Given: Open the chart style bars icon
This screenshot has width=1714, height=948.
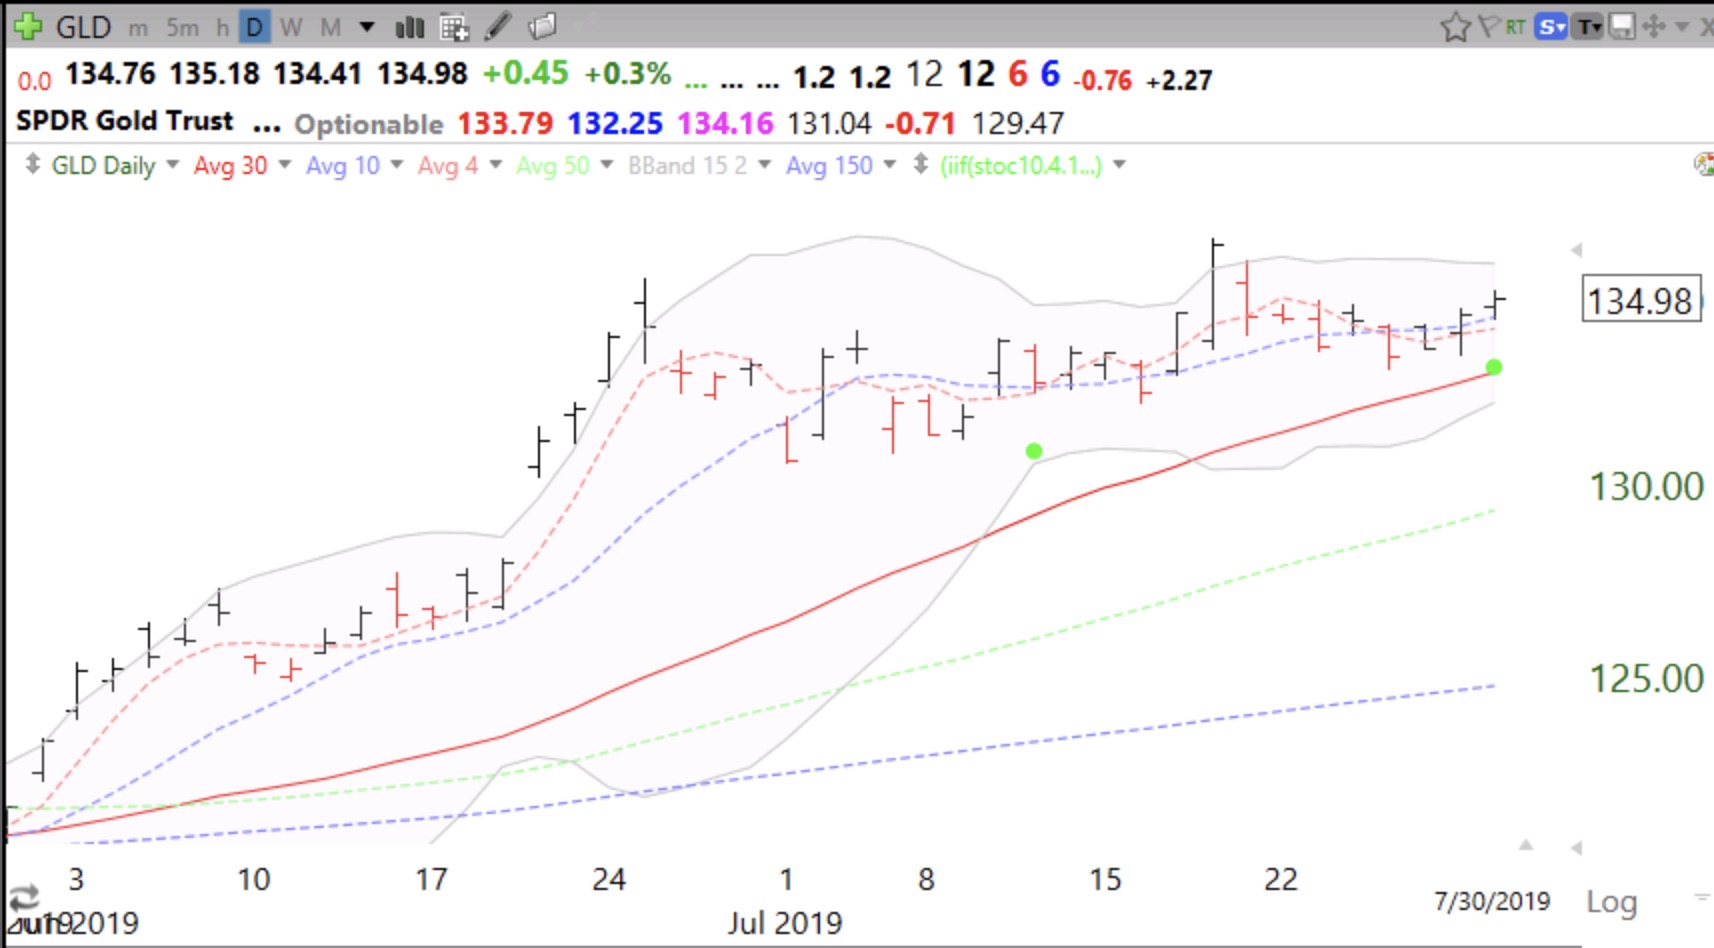Looking at the screenshot, I should tap(409, 27).
